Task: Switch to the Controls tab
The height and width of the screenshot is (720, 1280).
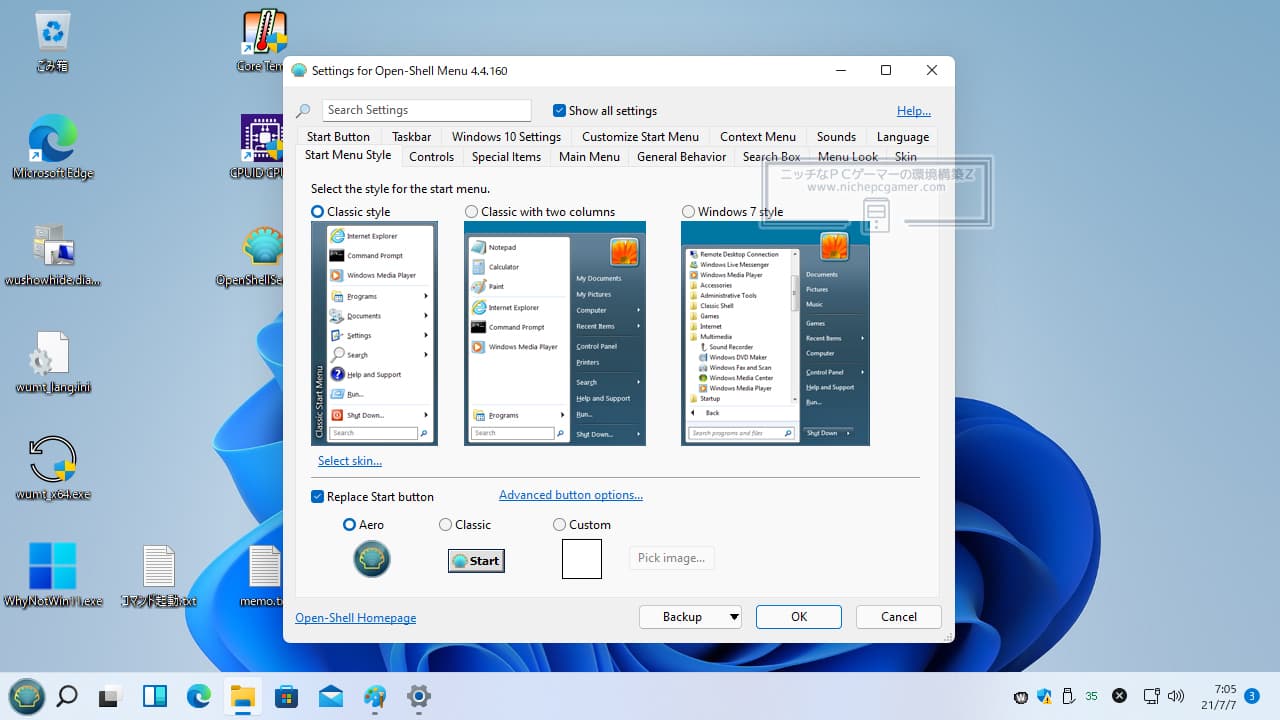Action: (x=431, y=157)
